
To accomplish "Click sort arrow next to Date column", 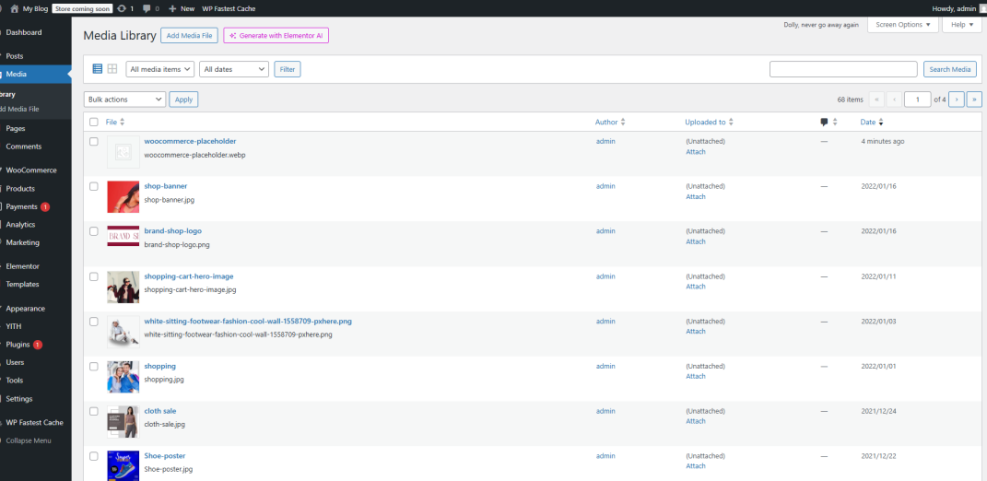I will [881, 122].
